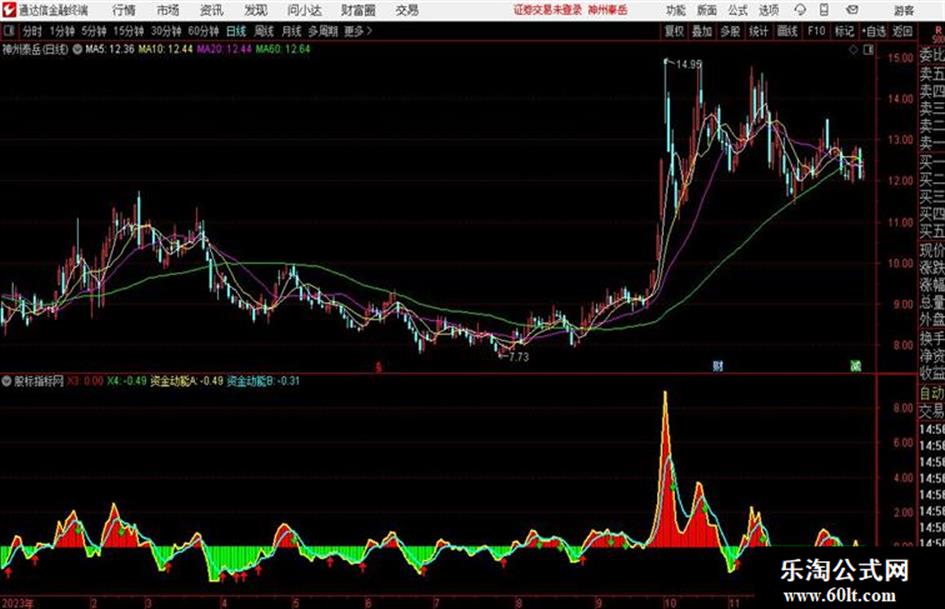Screen dimensions: 945x609
Task: Open the 功能 menu
Action: 676,10
